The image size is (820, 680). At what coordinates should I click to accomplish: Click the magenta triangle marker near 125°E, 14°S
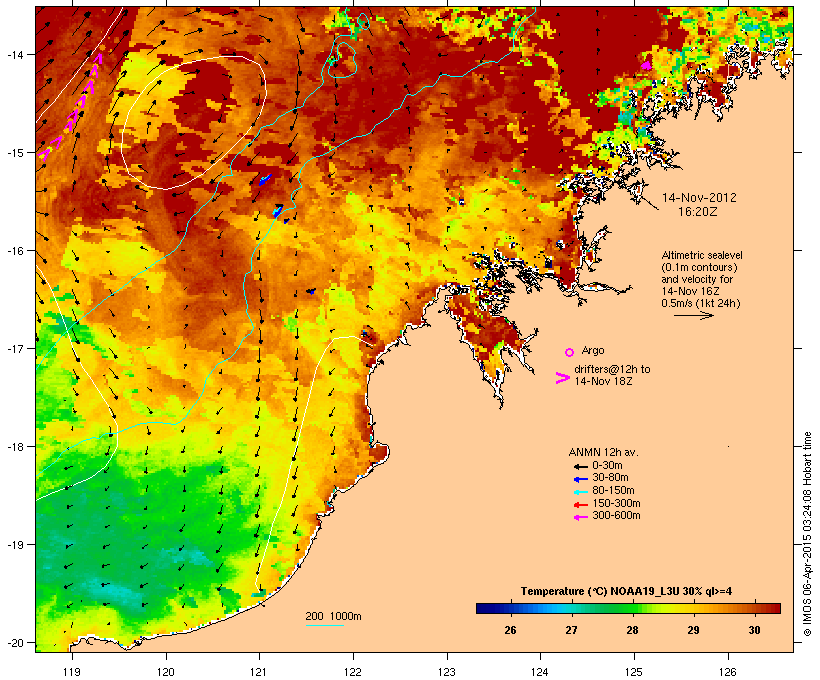[x=646, y=65]
